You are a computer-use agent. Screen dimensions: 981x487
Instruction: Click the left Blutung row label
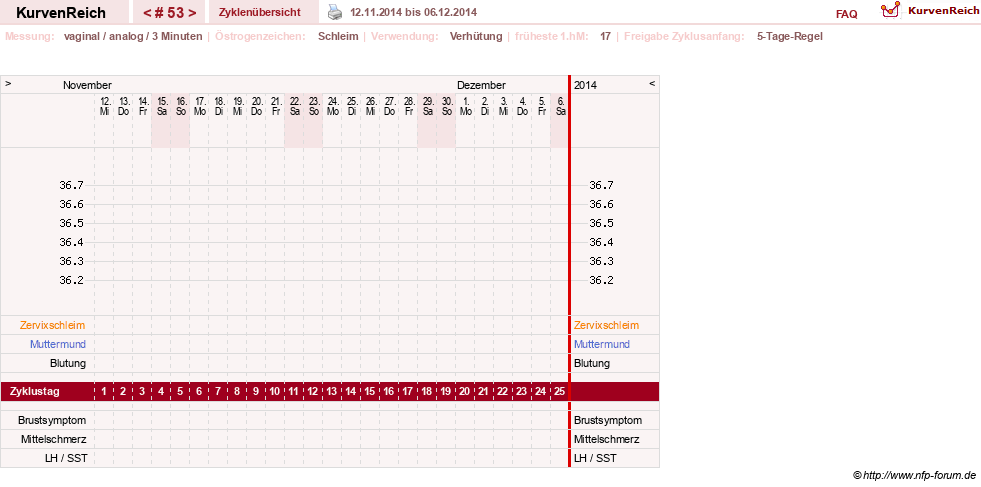(x=68, y=363)
